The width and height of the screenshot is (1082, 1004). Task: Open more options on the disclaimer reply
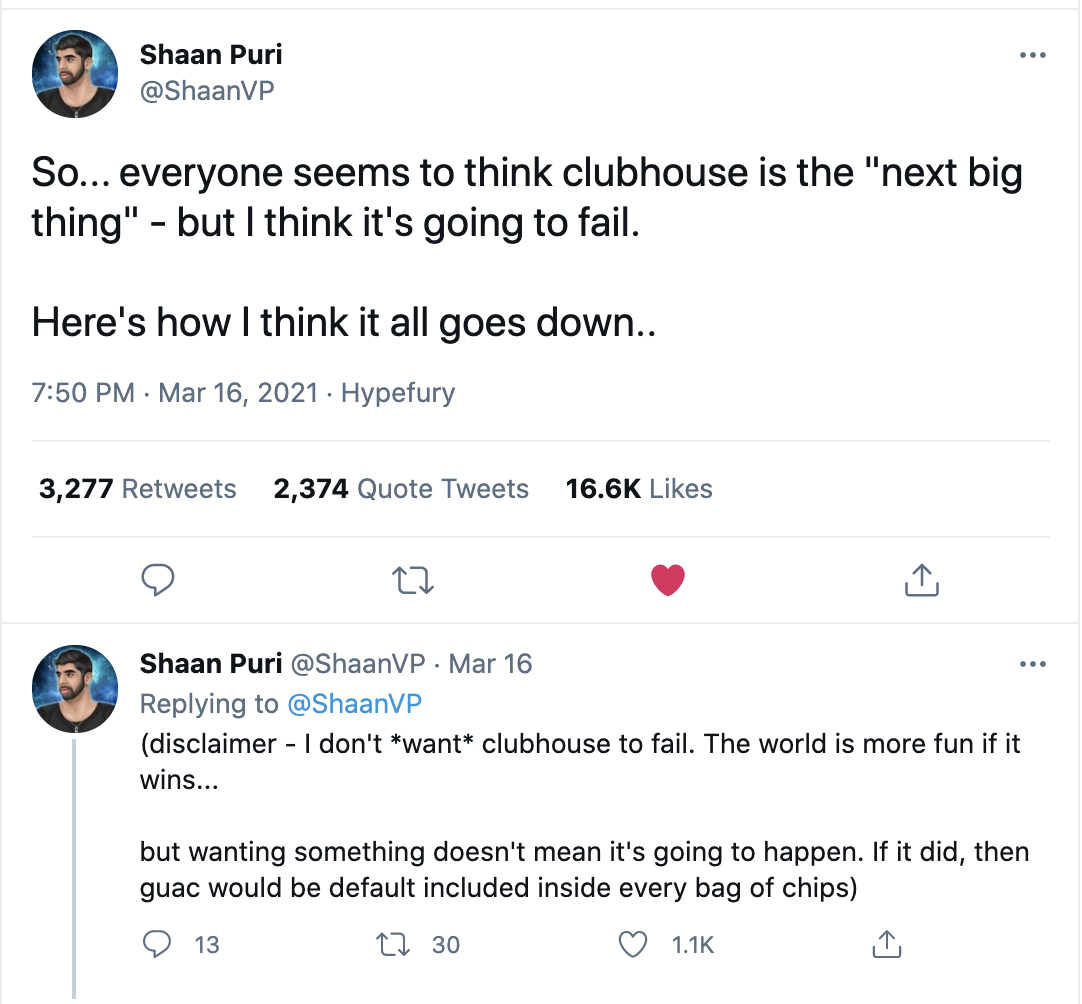click(x=1031, y=664)
